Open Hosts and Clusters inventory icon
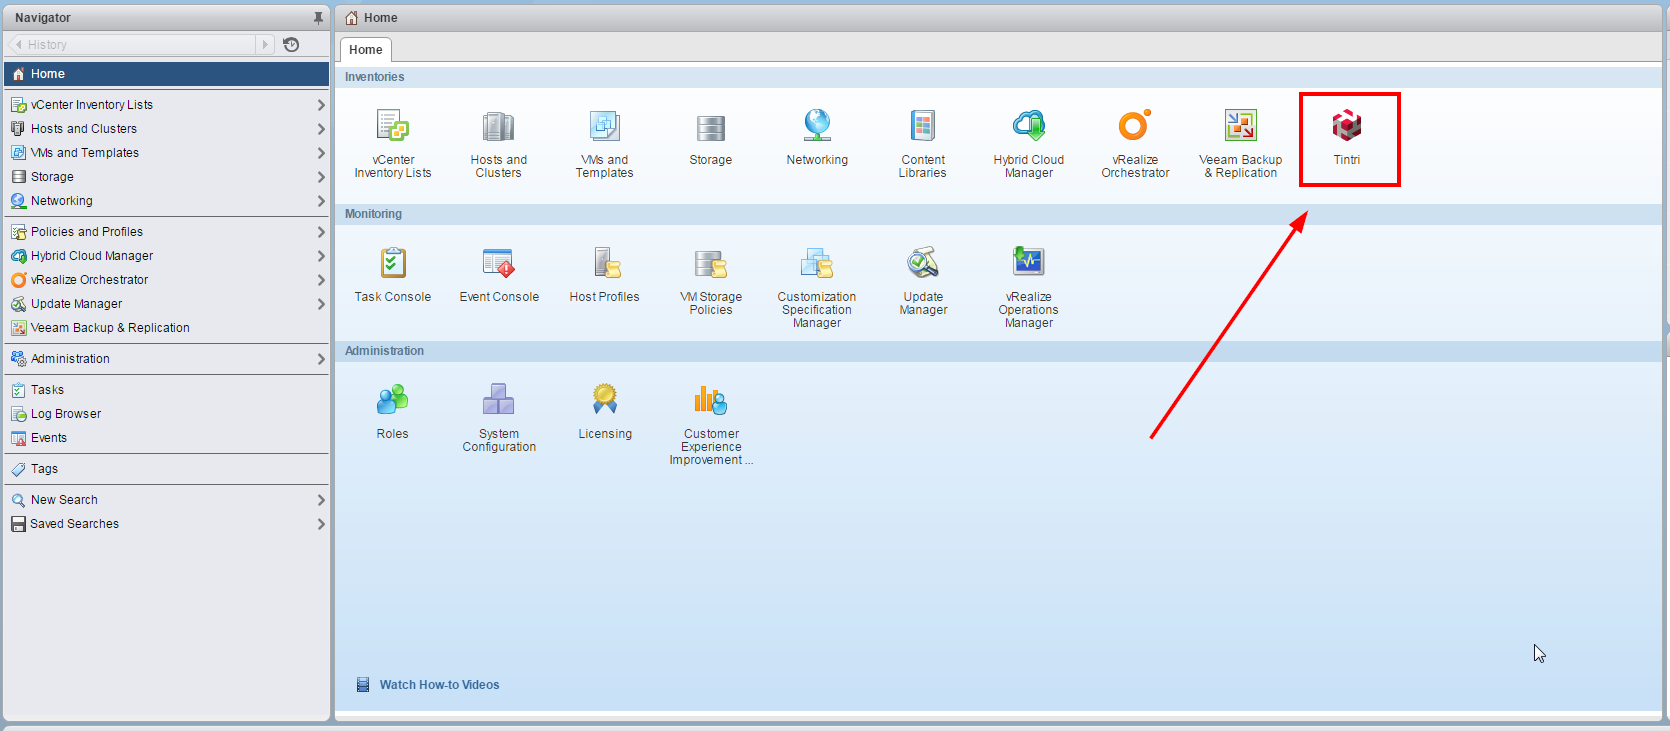Image resolution: width=1670 pixels, height=731 pixels. (498, 126)
